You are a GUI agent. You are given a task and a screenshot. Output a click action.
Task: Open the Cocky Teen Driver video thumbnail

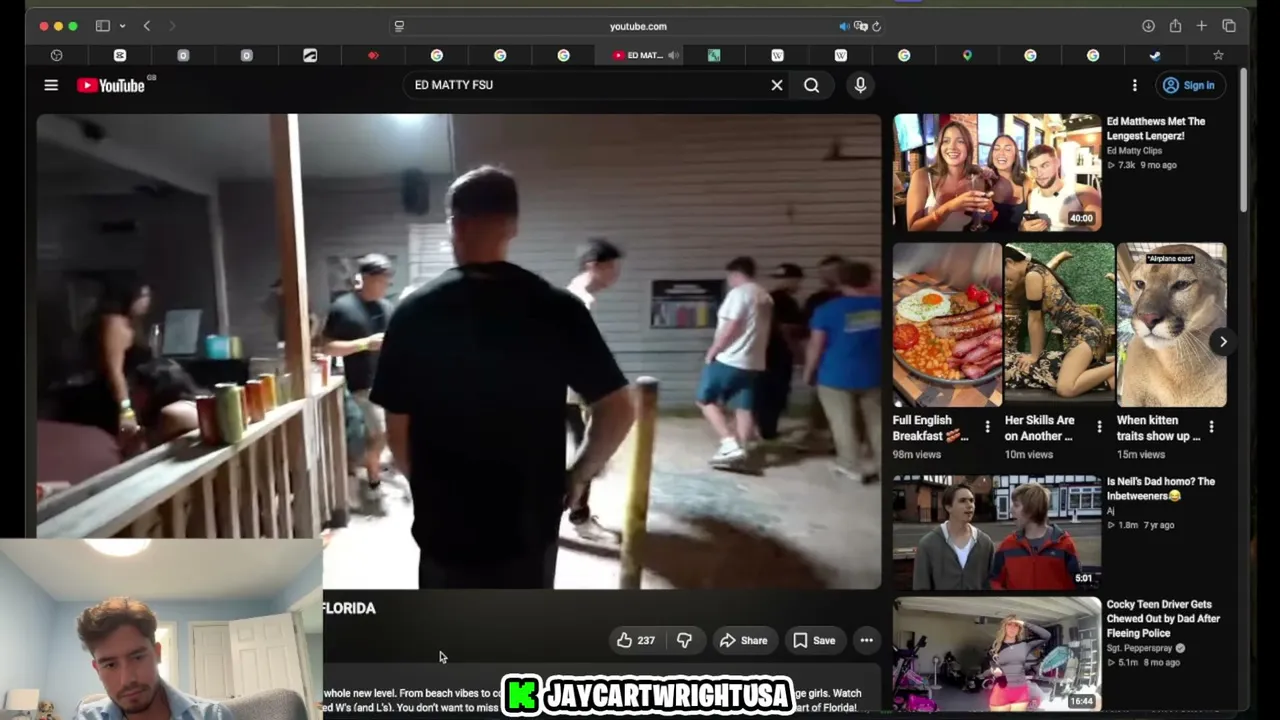tap(997, 654)
